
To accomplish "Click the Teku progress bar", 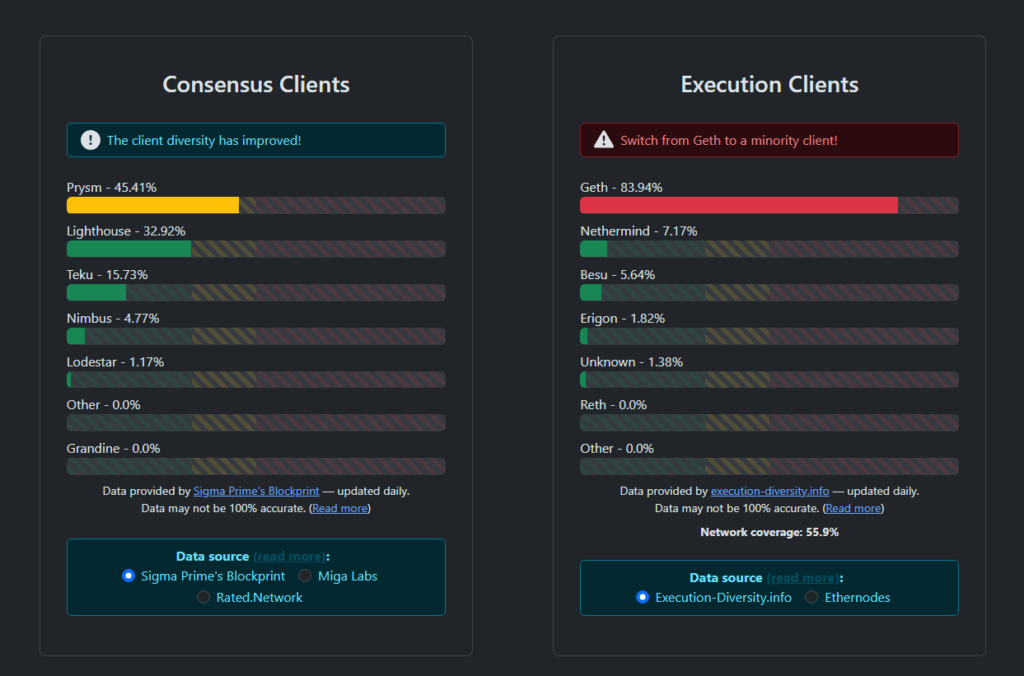I will click(256, 293).
